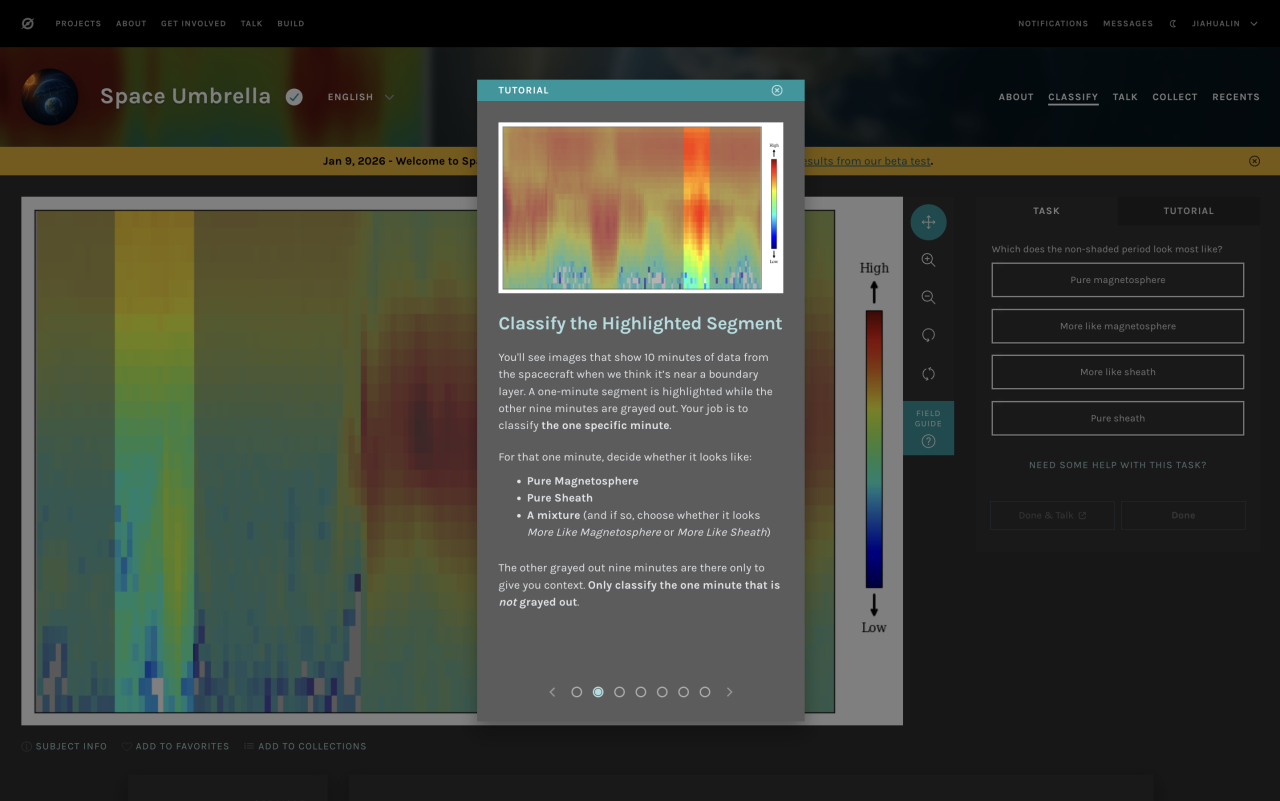This screenshot has height=801, width=1280.
Task: Open the Space Umbrella project title
Action: point(185,96)
